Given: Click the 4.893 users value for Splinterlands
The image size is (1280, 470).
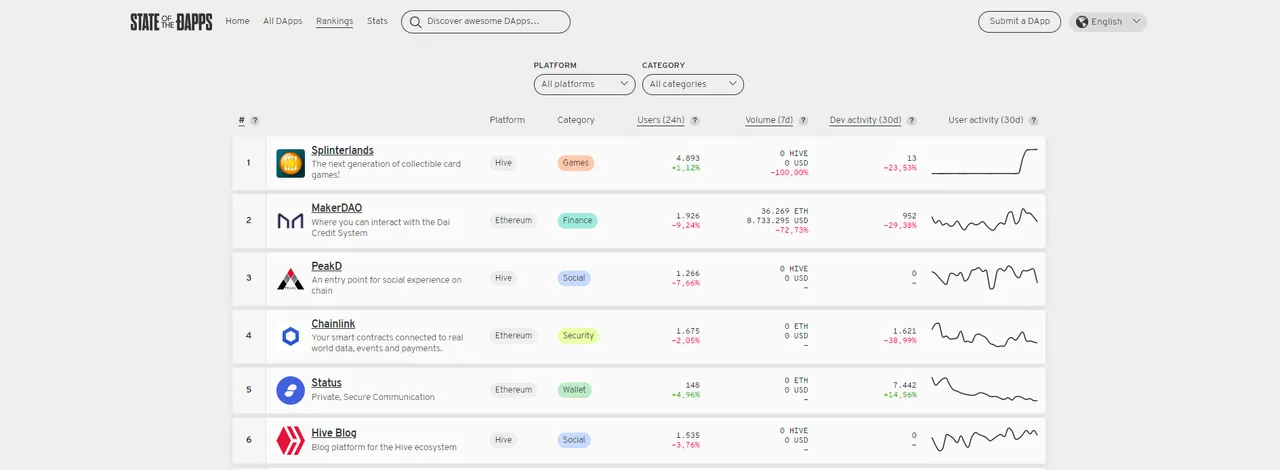Looking at the screenshot, I should point(688,158).
